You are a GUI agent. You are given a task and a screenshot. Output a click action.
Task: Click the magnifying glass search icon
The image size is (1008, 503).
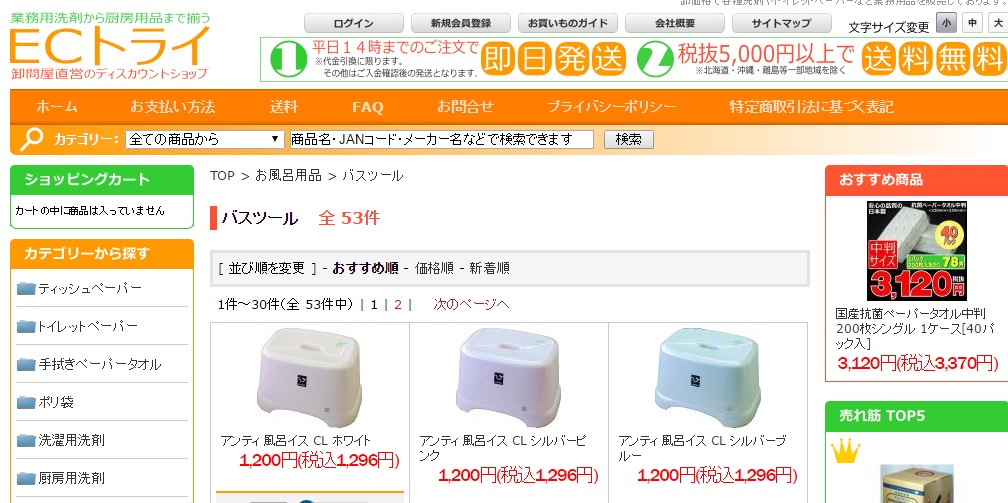click(x=31, y=139)
